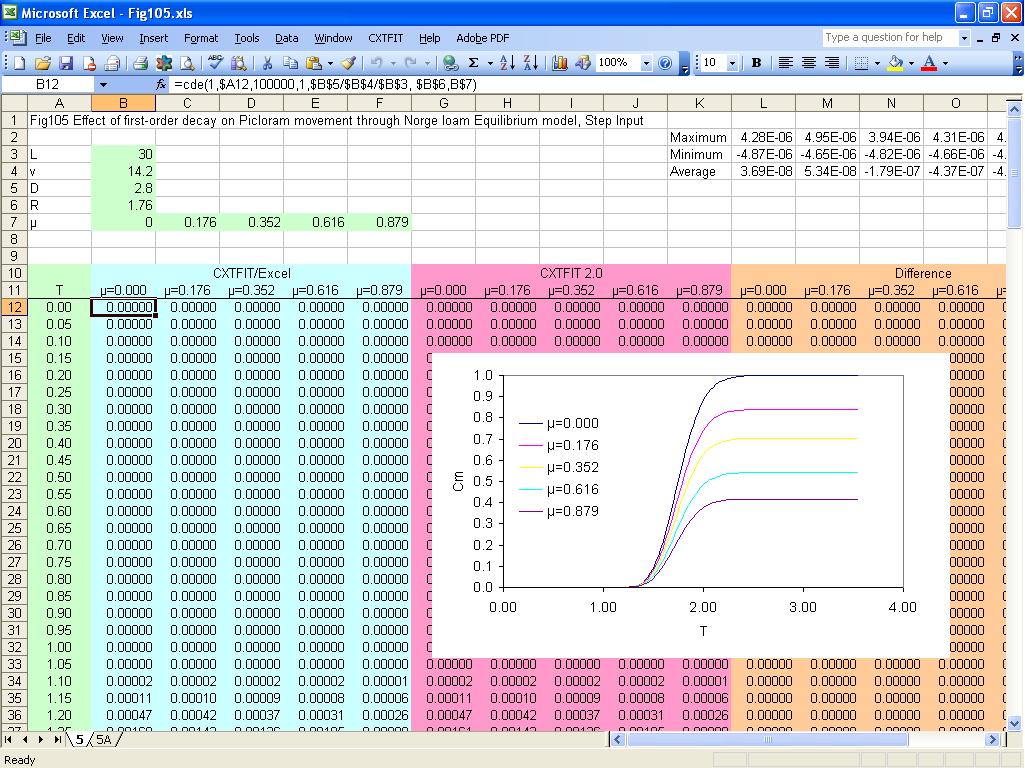Open the zoom level dropdown
Image resolution: width=1025 pixels, height=768 pixels.
click(645, 62)
